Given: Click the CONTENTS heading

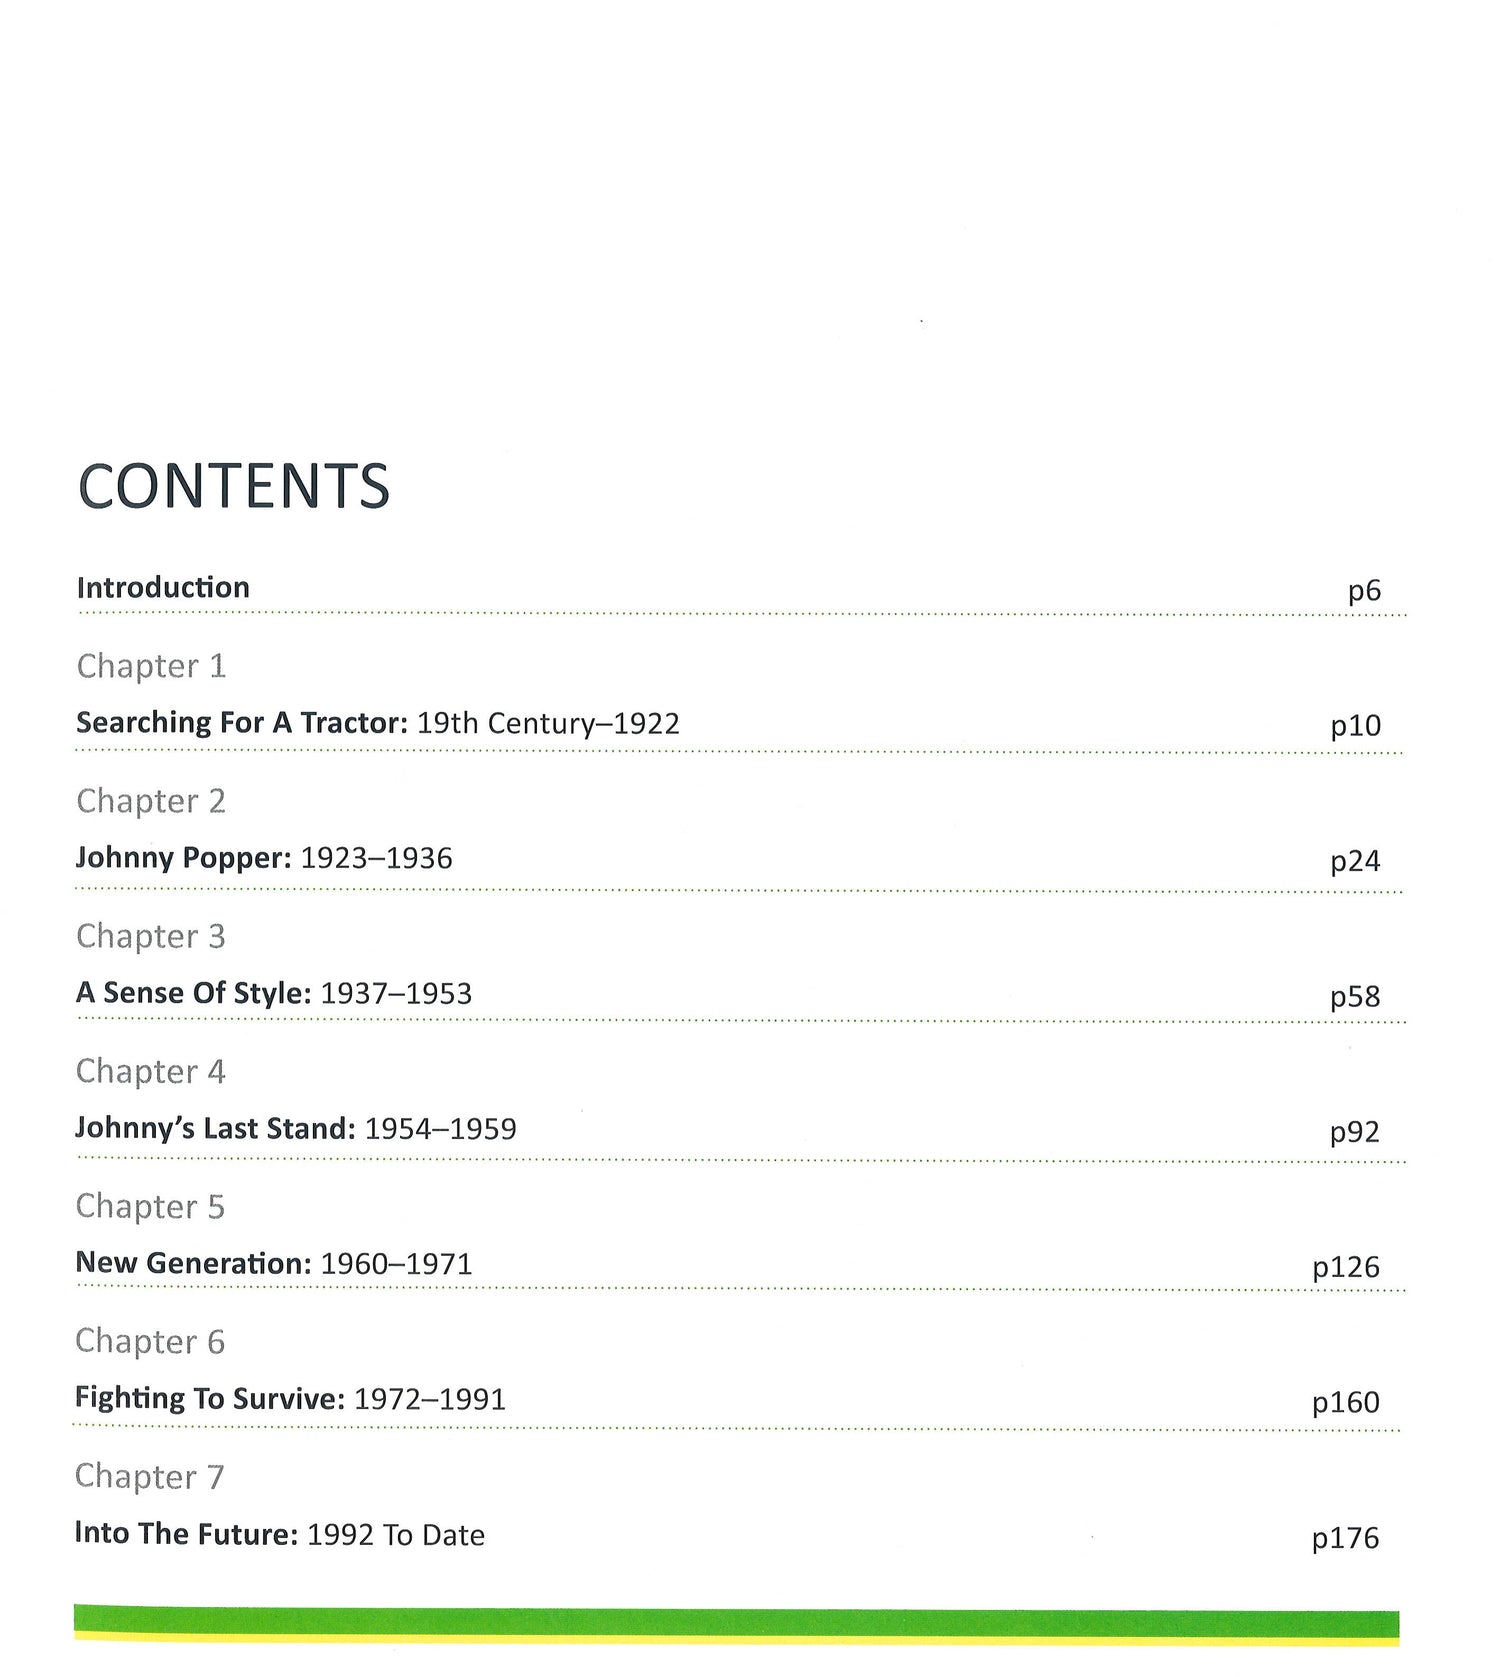Looking at the screenshot, I should coord(233,487).
